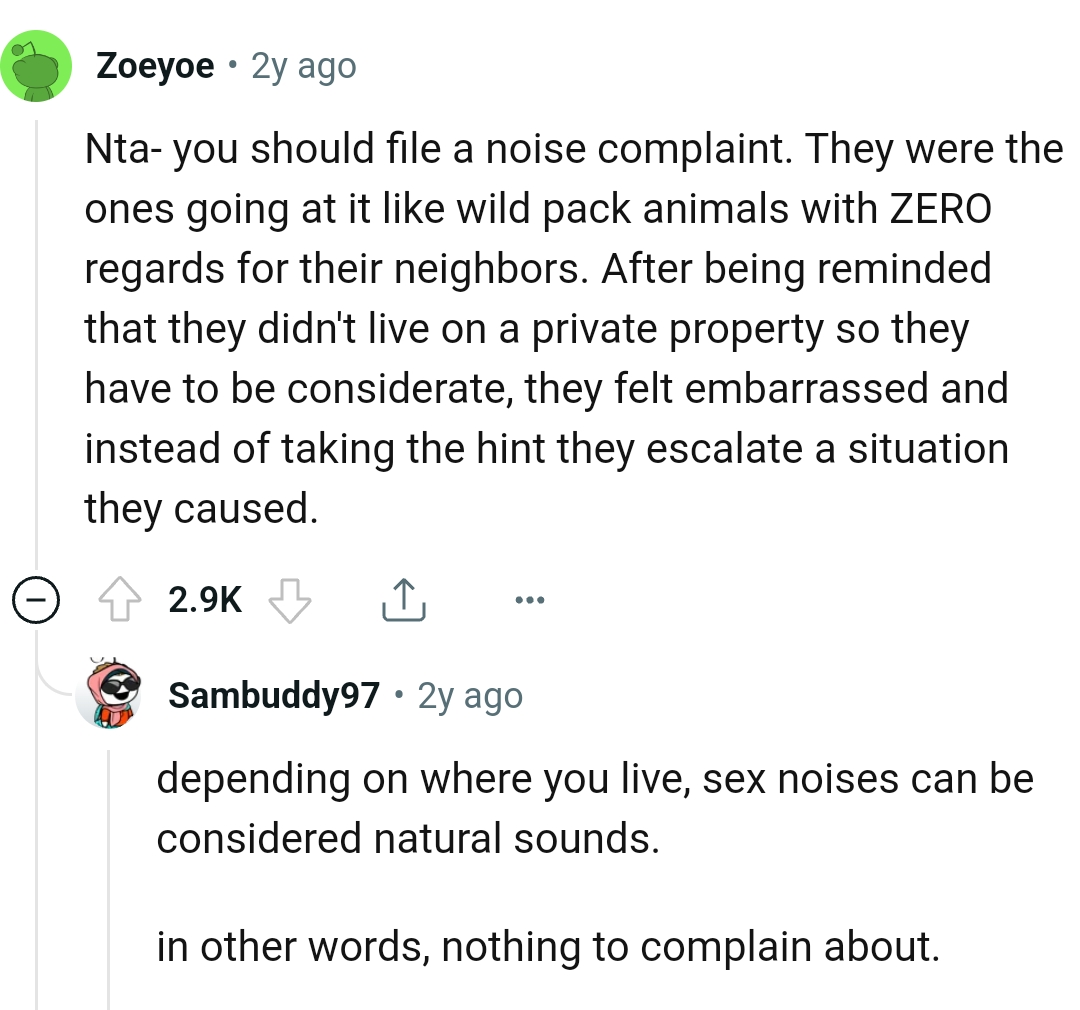Open the three-dot overflow menu
This screenshot has height=1010, width=1080.
[x=529, y=599]
